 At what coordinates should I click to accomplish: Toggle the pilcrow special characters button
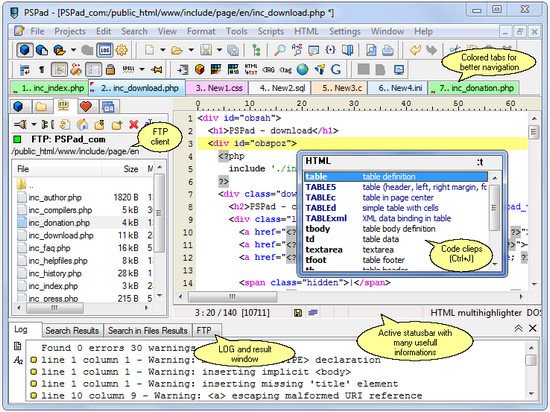click(x=42, y=70)
